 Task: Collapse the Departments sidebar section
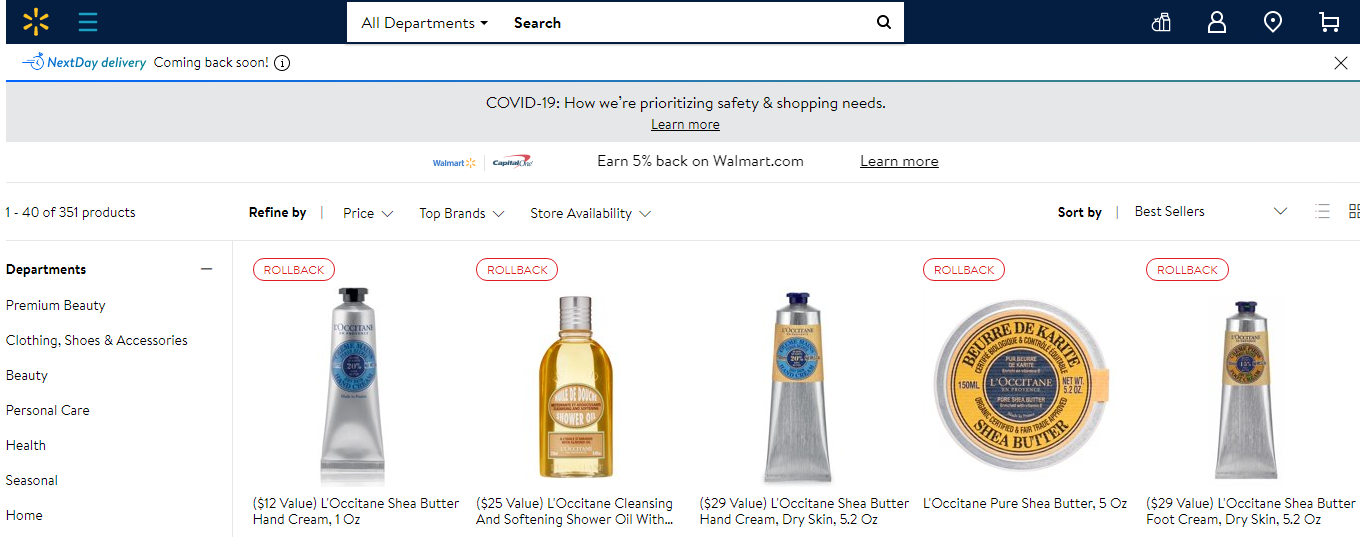tap(206, 269)
